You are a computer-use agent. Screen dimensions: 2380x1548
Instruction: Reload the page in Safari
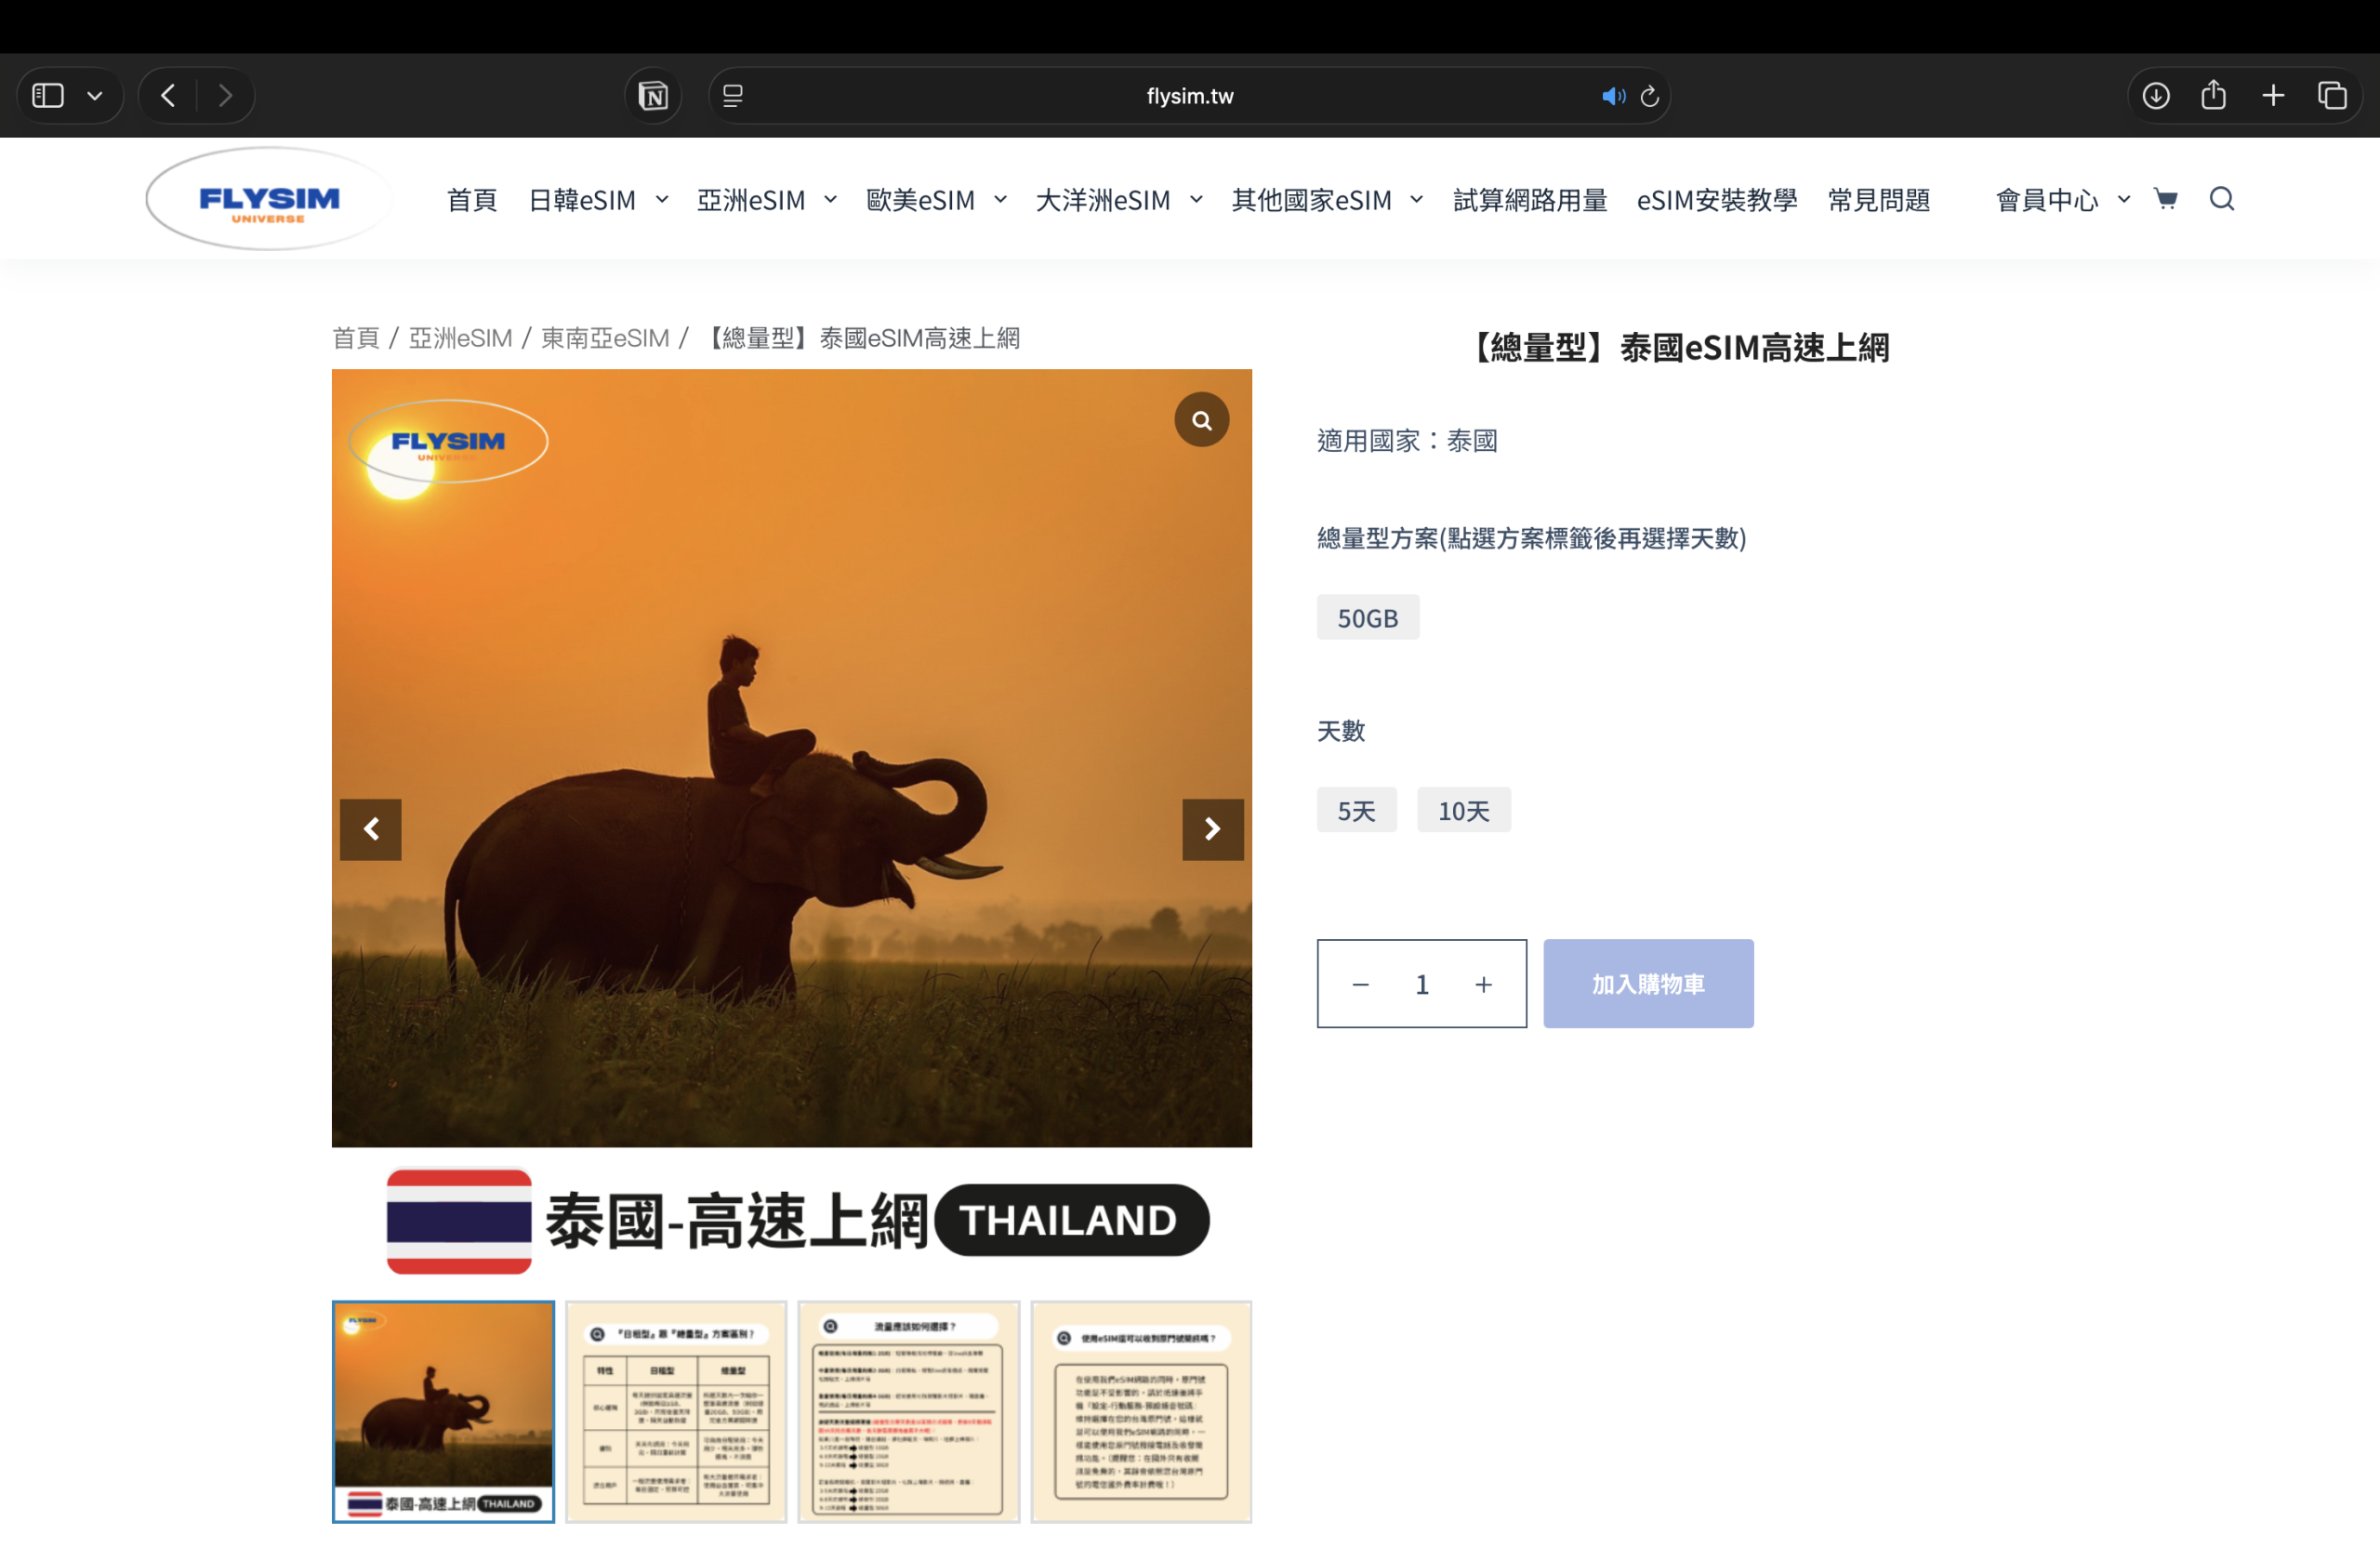click(1650, 96)
